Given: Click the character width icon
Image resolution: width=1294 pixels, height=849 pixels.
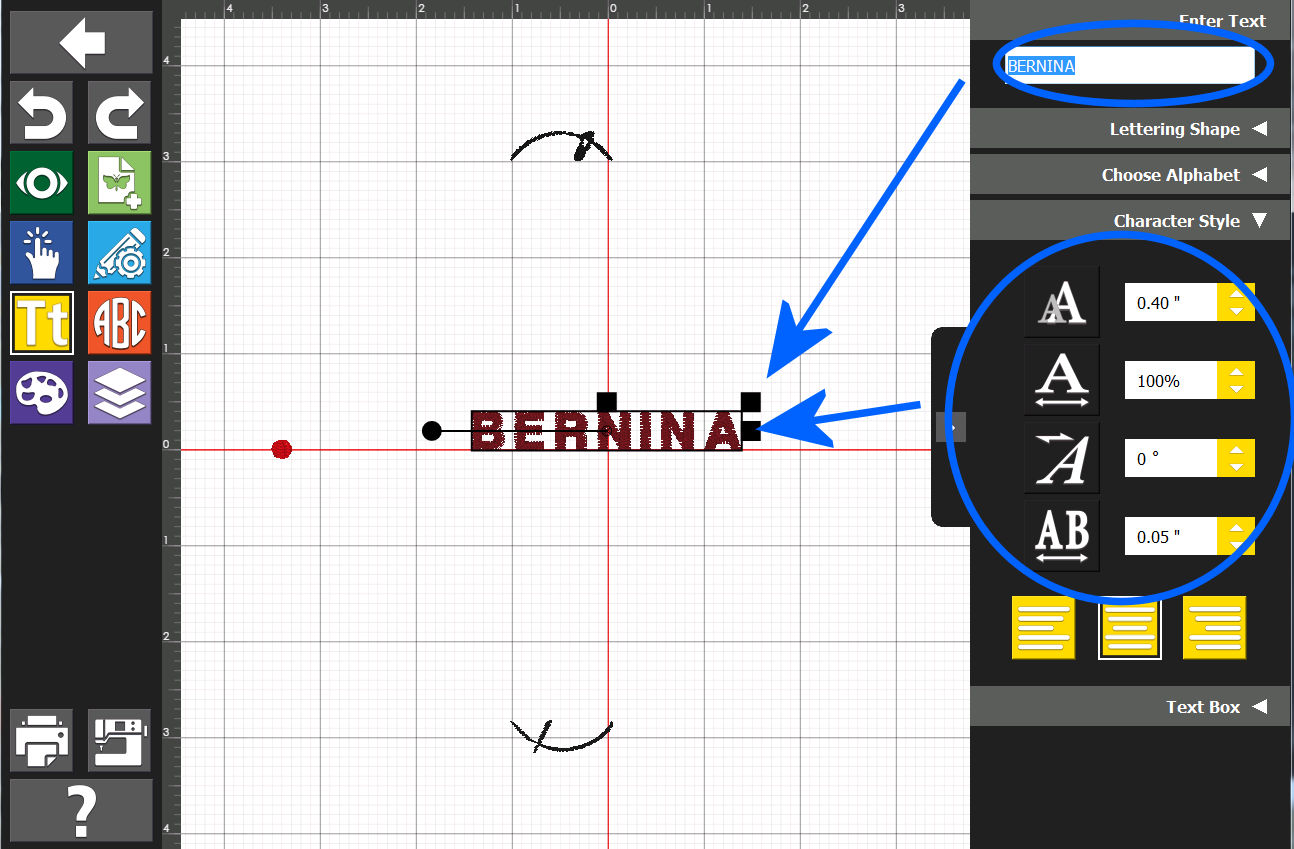Looking at the screenshot, I should tap(1061, 380).
